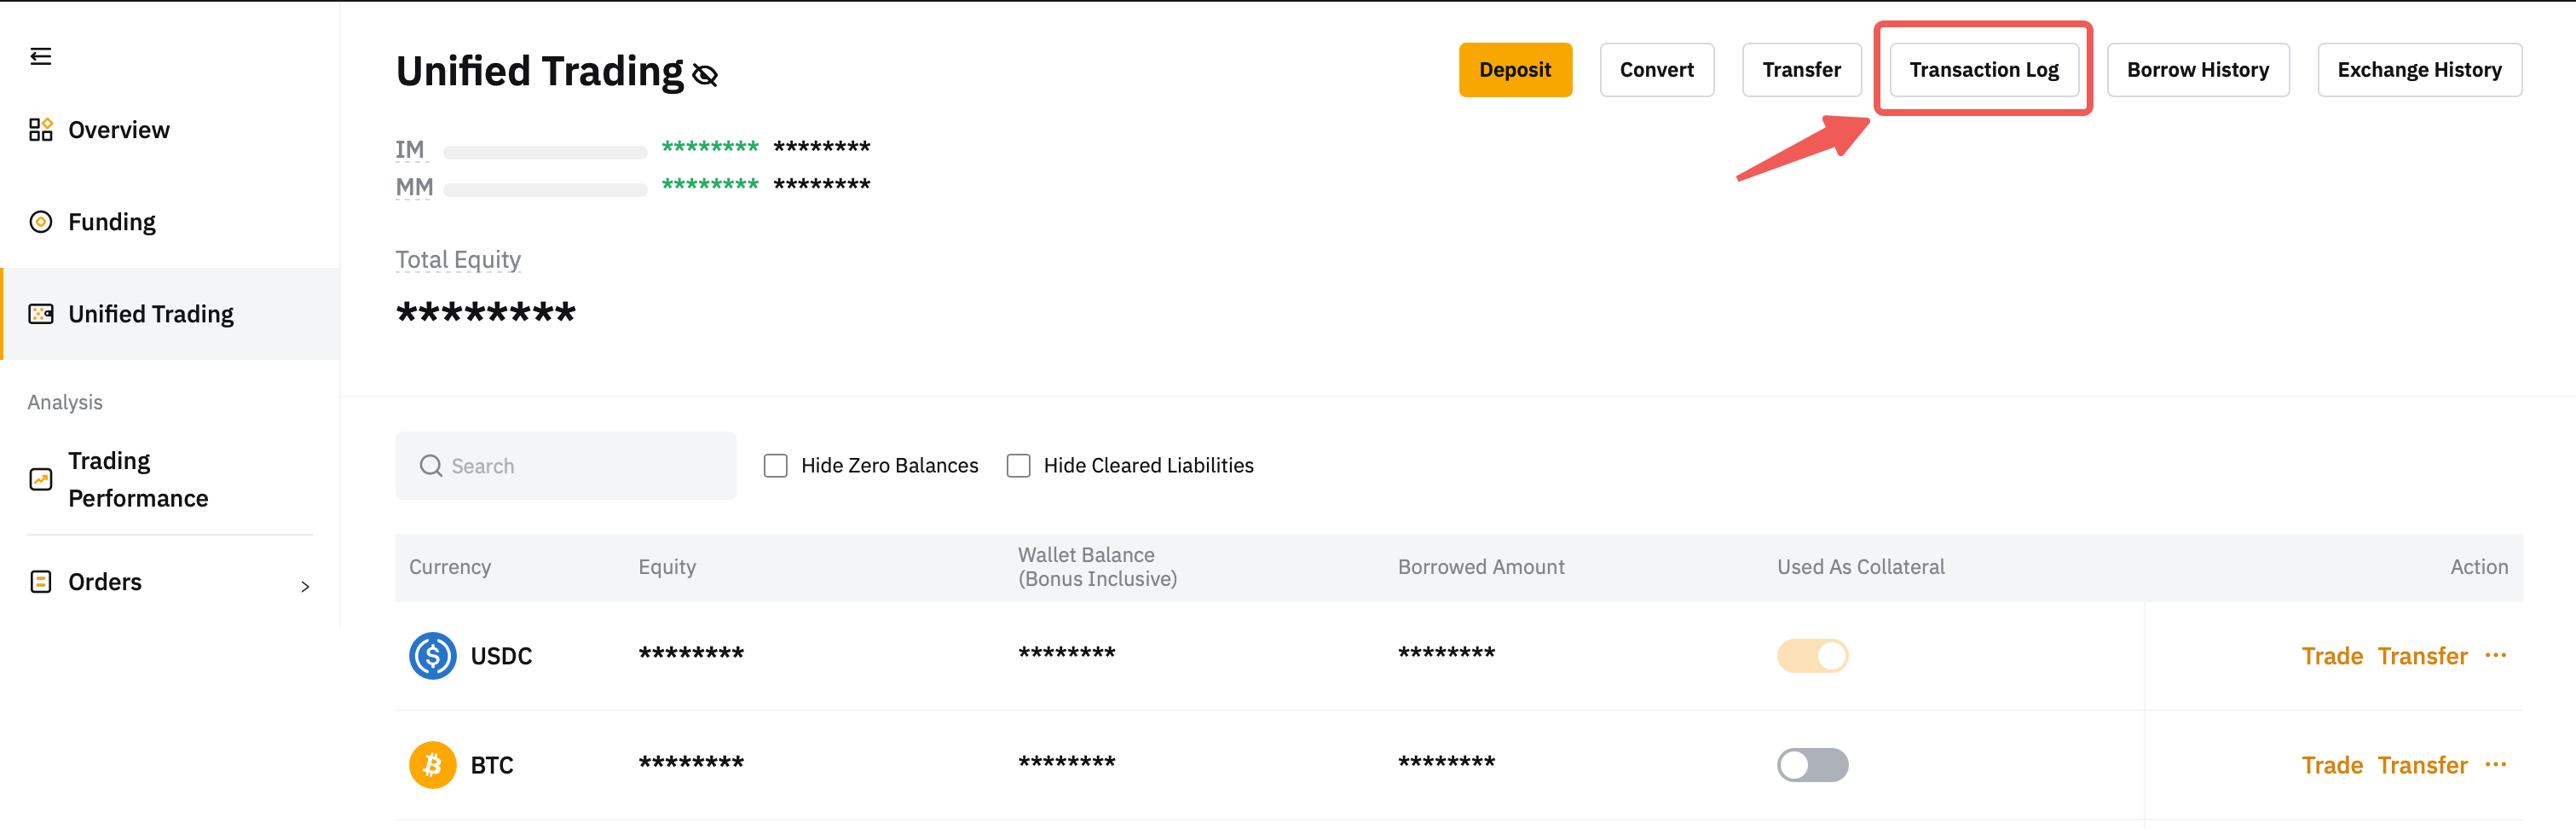Open Unified Trading in sidebar
This screenshot has height=829, width=2576.
click(150, 314)
